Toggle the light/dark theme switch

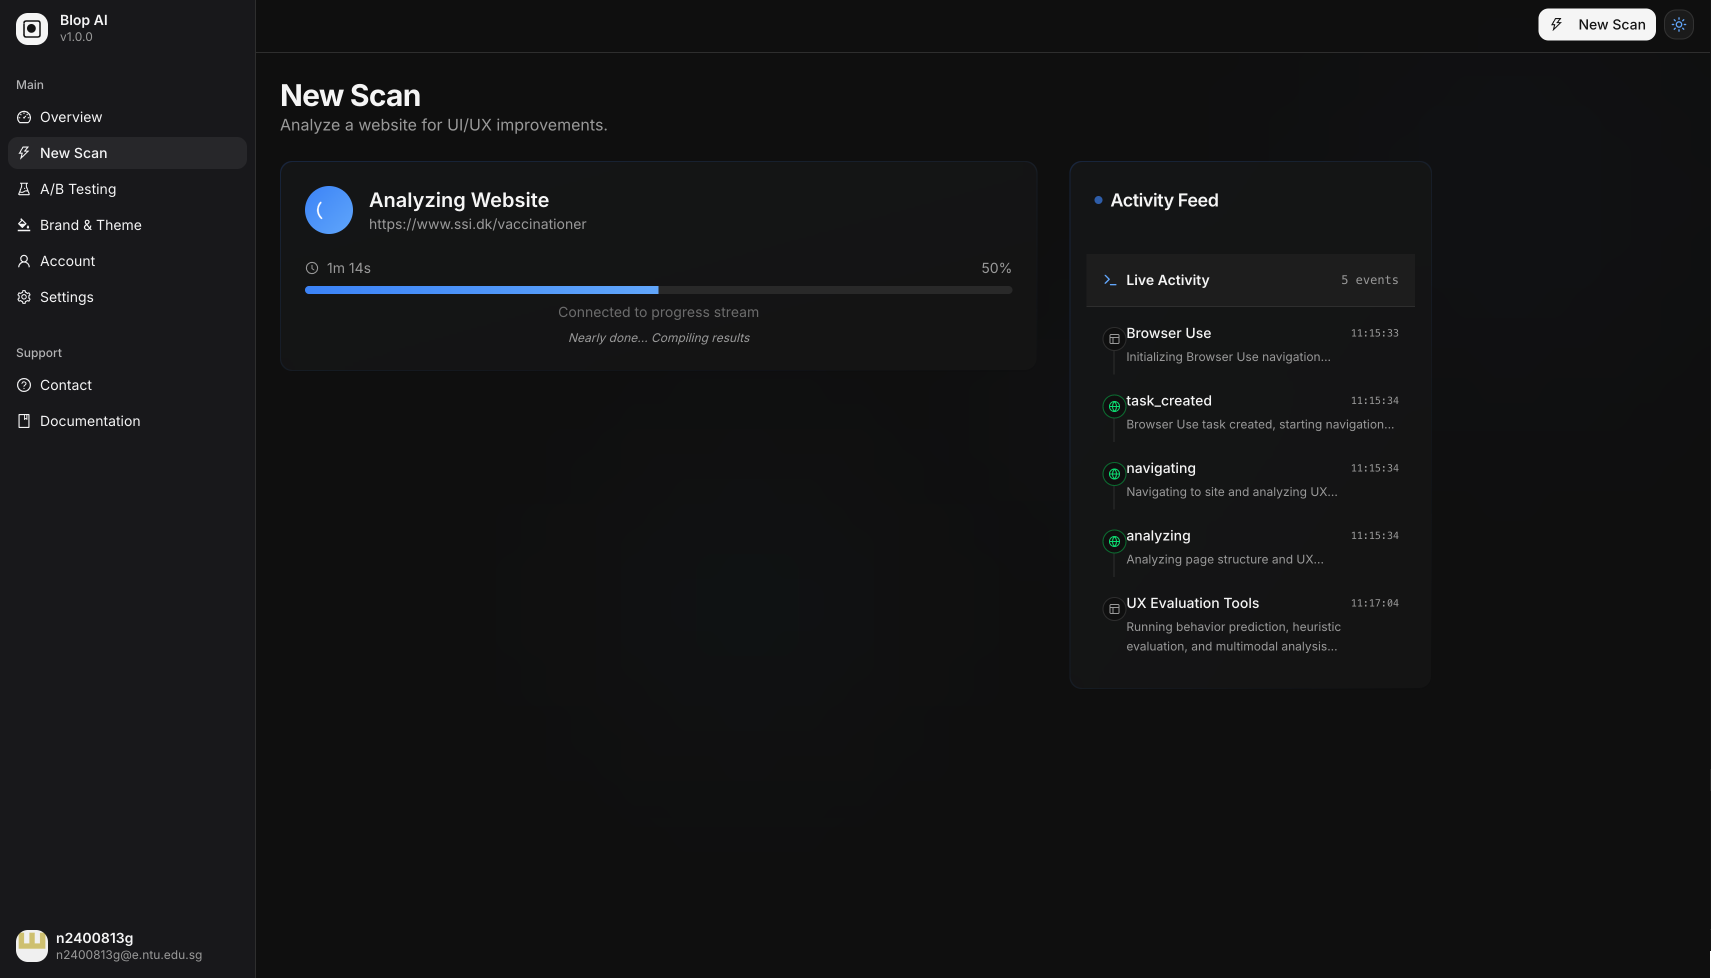tap(1679, 24)
